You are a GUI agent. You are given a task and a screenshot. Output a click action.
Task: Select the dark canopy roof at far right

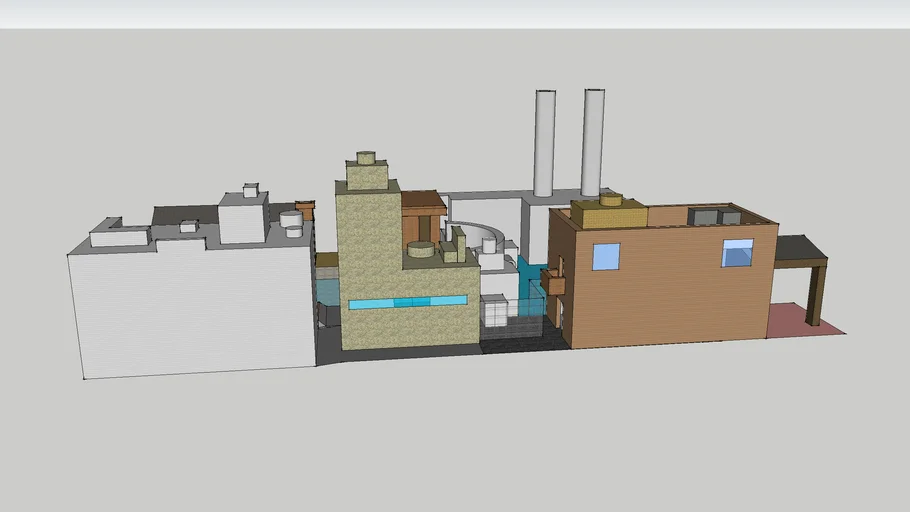tap(800, 249)
